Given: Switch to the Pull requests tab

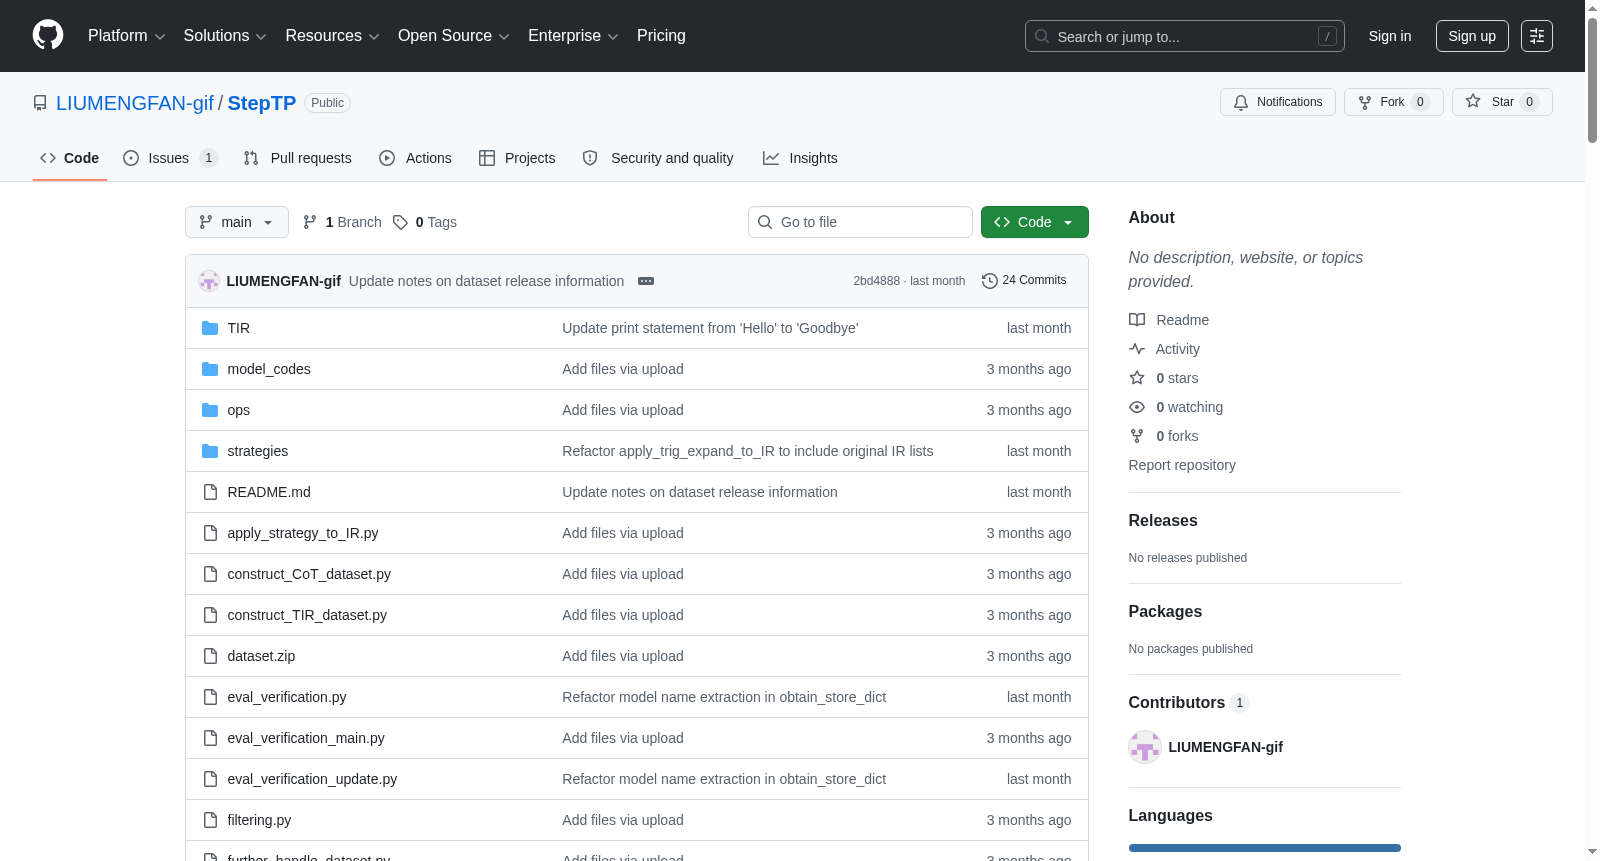Looking at the screenshot, I should click(298, 158).
